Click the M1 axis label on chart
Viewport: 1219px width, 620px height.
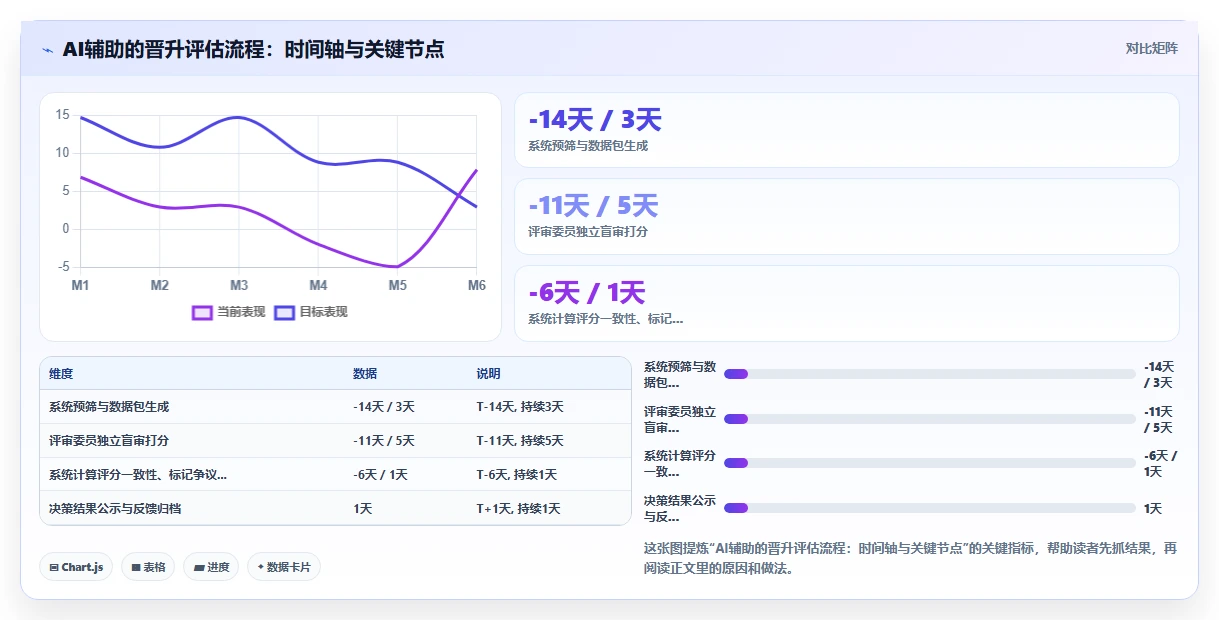pos(80,286)
